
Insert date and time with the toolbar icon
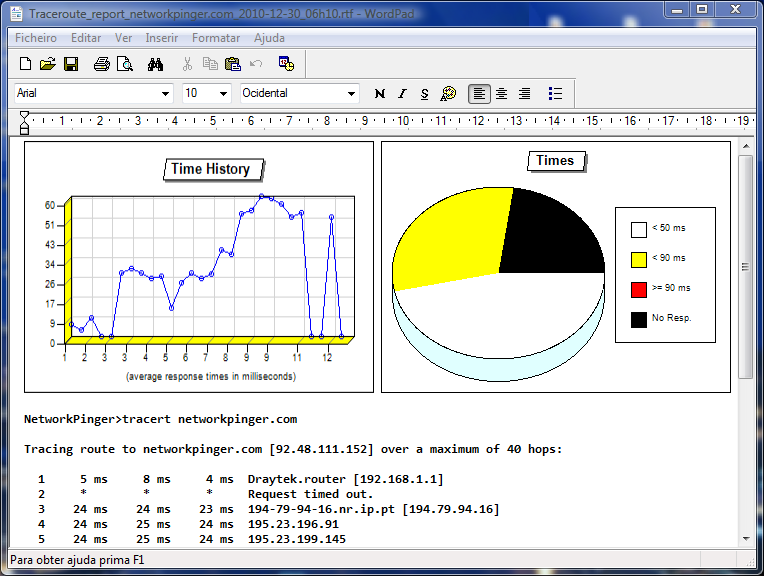tap(286, 64)
